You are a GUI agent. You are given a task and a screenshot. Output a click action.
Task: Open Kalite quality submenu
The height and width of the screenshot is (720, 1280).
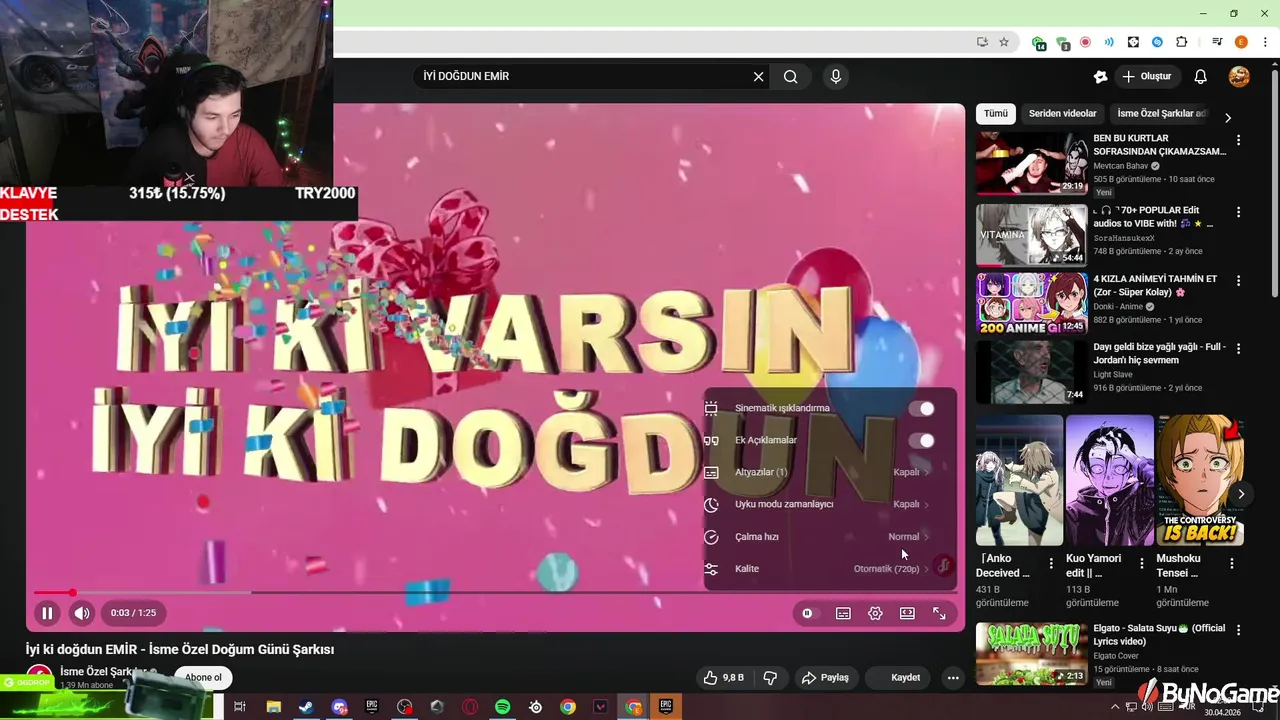830,568
